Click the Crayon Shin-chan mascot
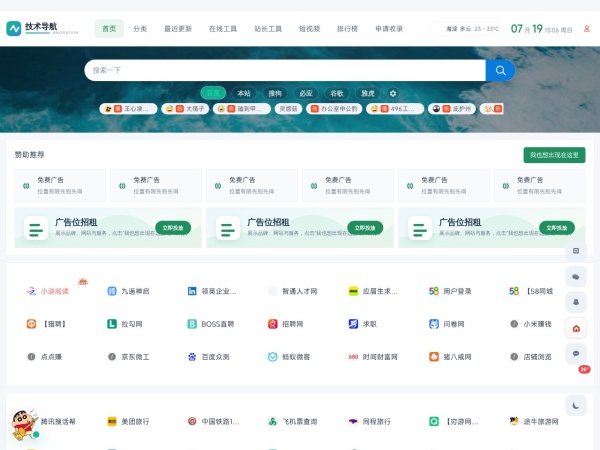Image resolution: width=600 pixels, height=450 pixels. click(24, 425)
